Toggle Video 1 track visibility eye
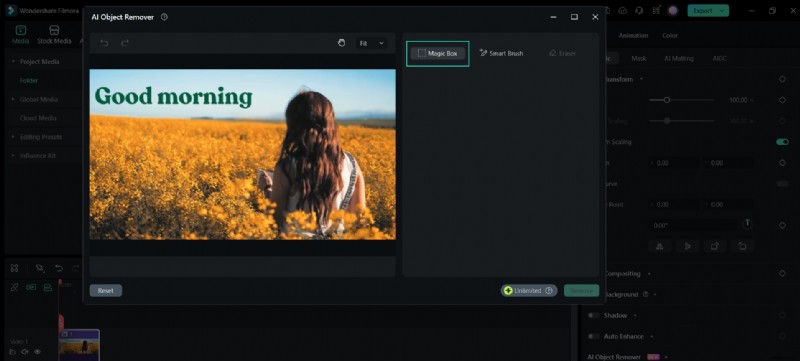Image resolution: width=800 pixels, height=361 pixels. coord(37,352)
